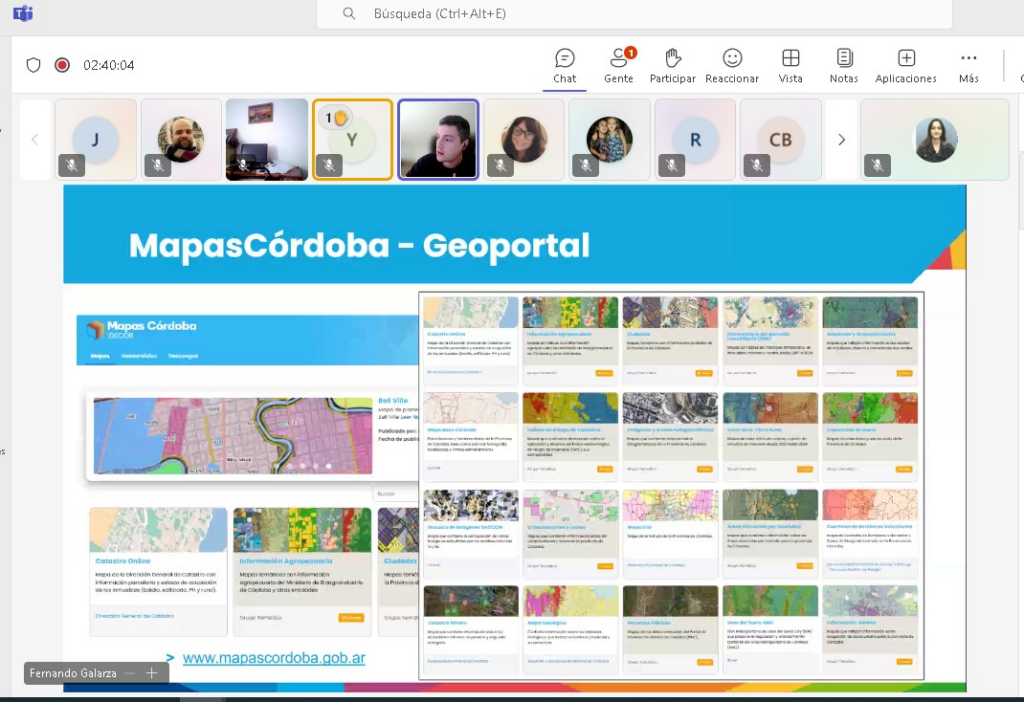Raise hand with Participar
The image size is (1024, 702).
(672, 66)
